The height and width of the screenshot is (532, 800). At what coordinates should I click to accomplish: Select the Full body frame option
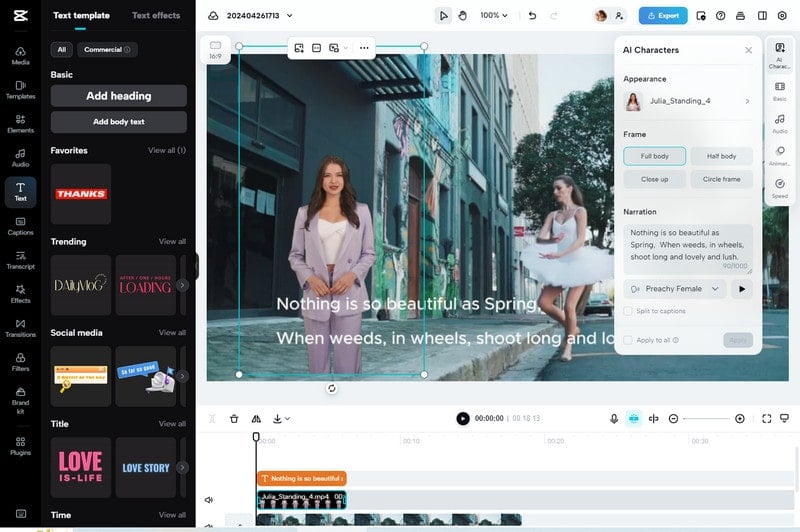pos(655,156)
